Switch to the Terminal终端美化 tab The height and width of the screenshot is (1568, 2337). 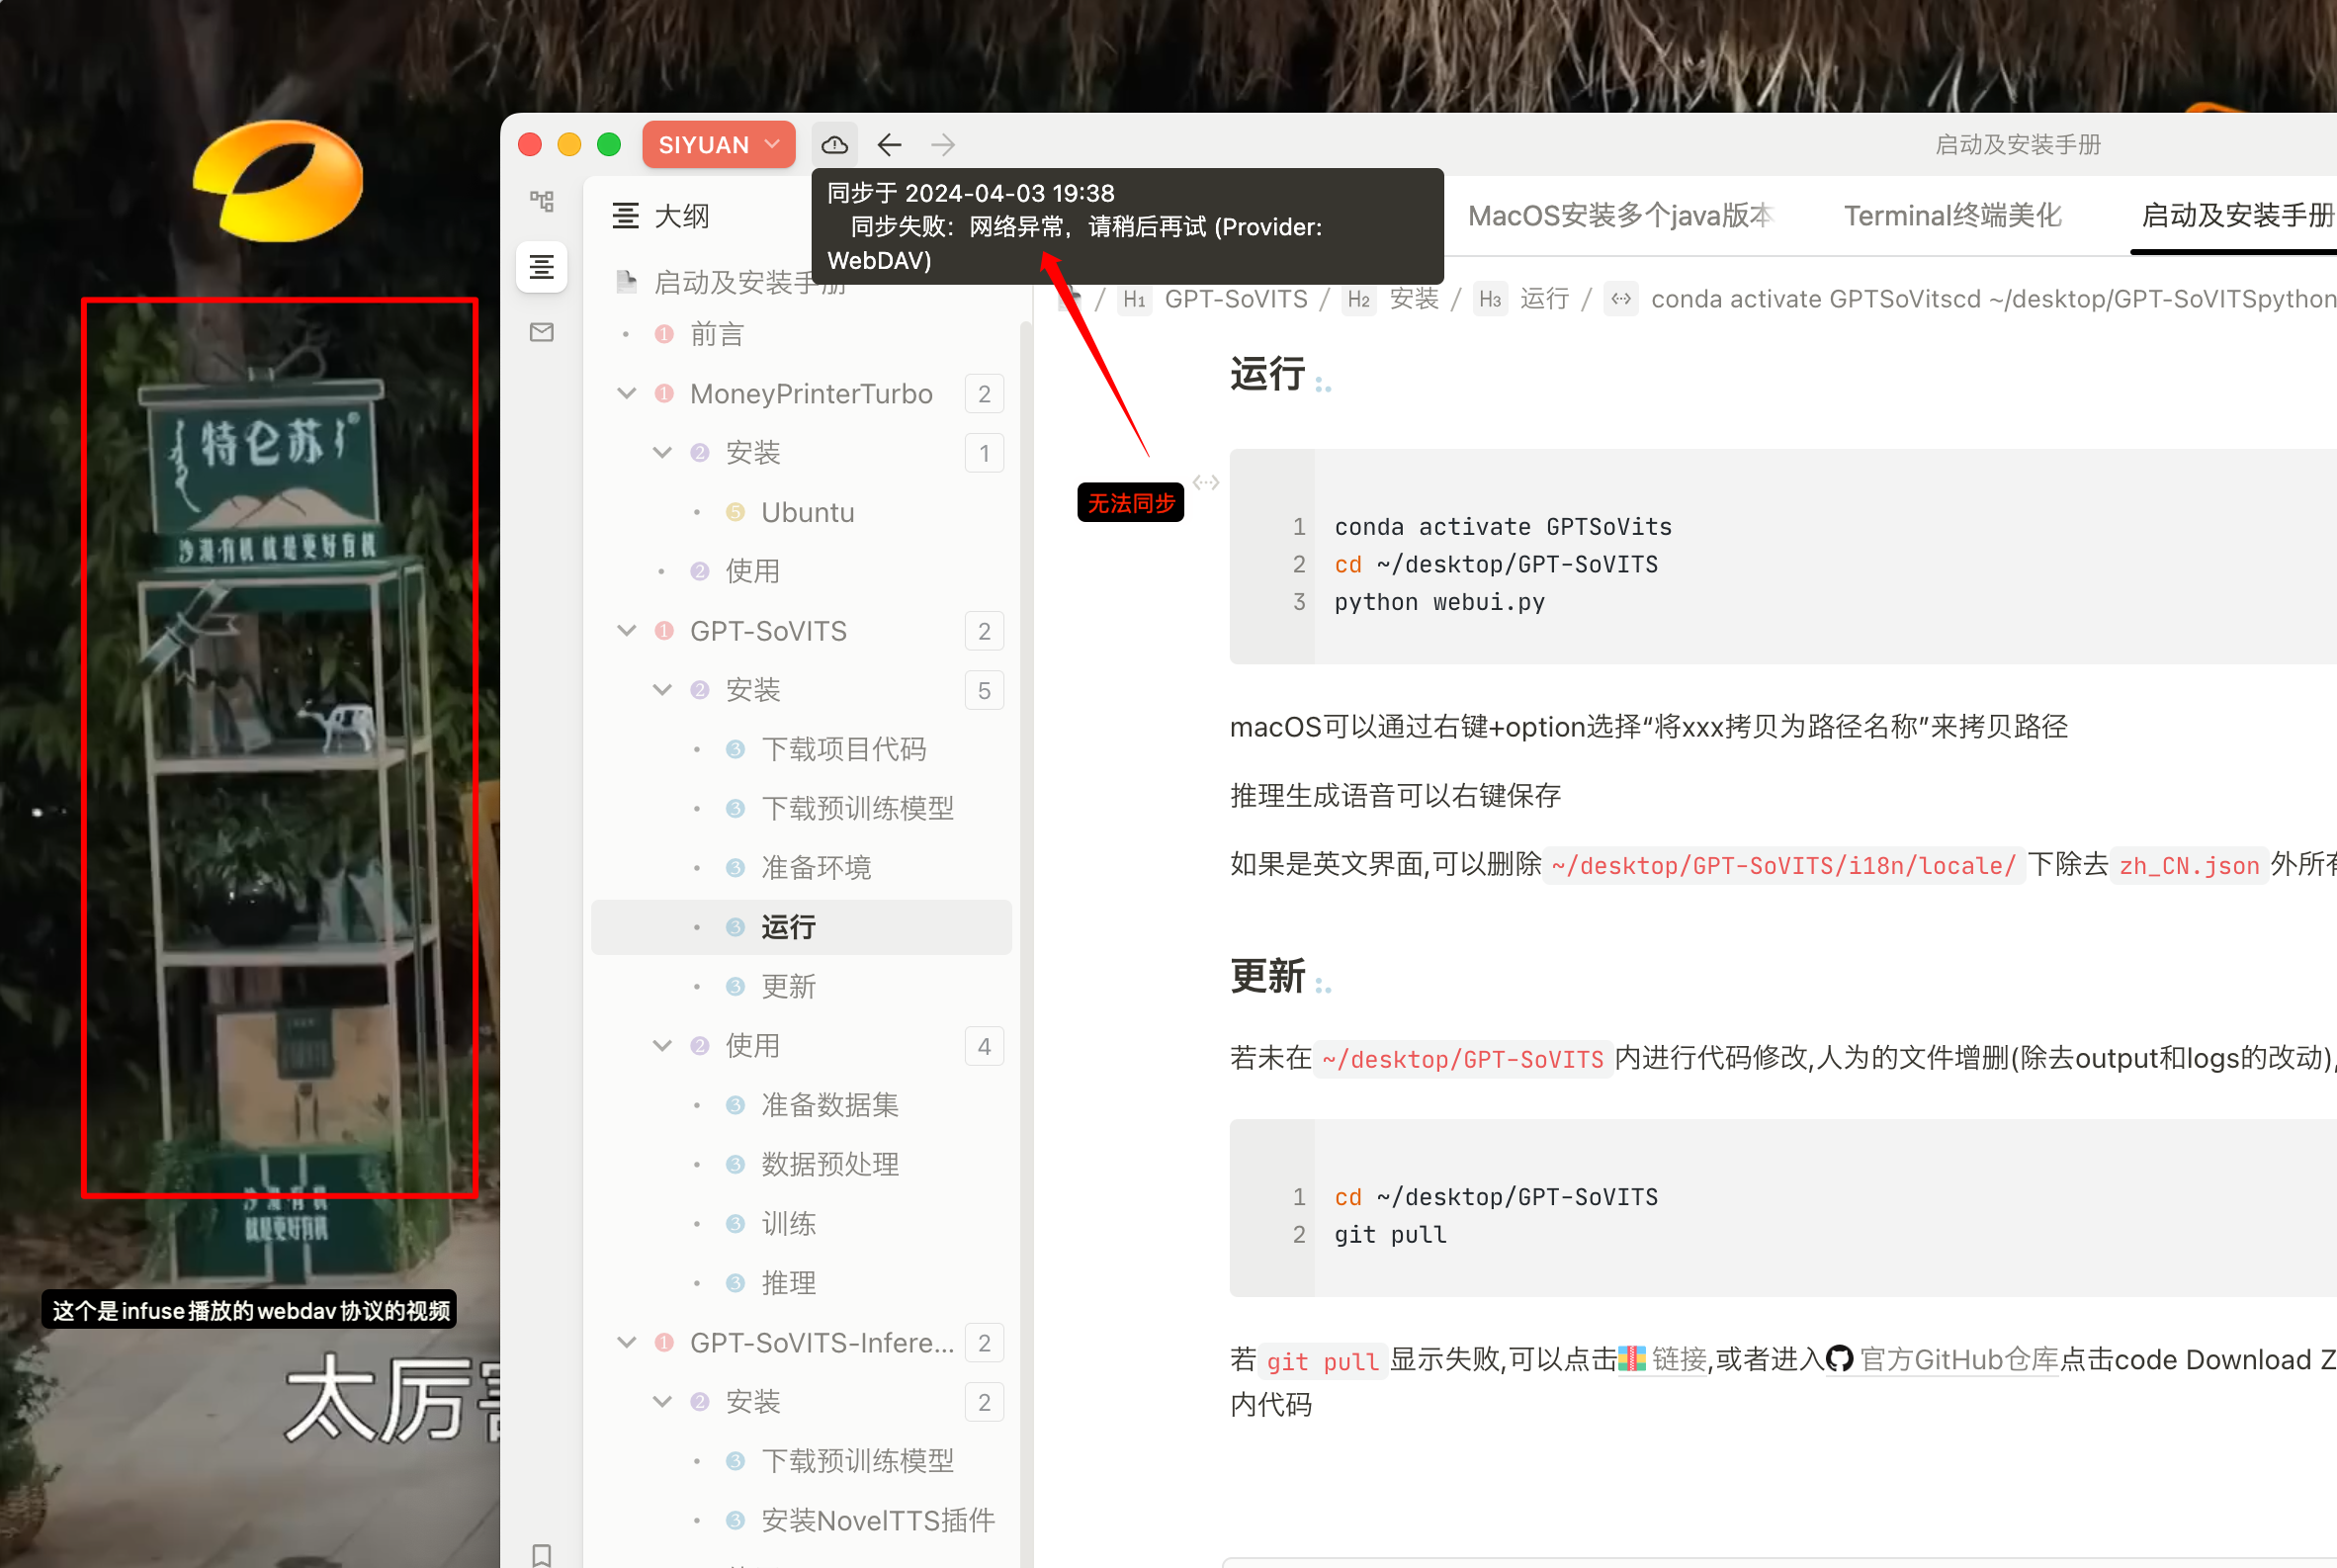coord(1951,215)
